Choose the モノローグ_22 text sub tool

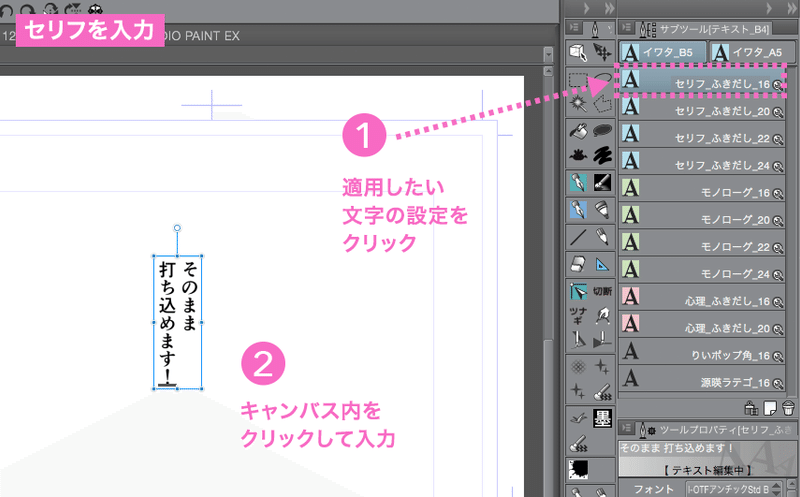pos(702,243)
